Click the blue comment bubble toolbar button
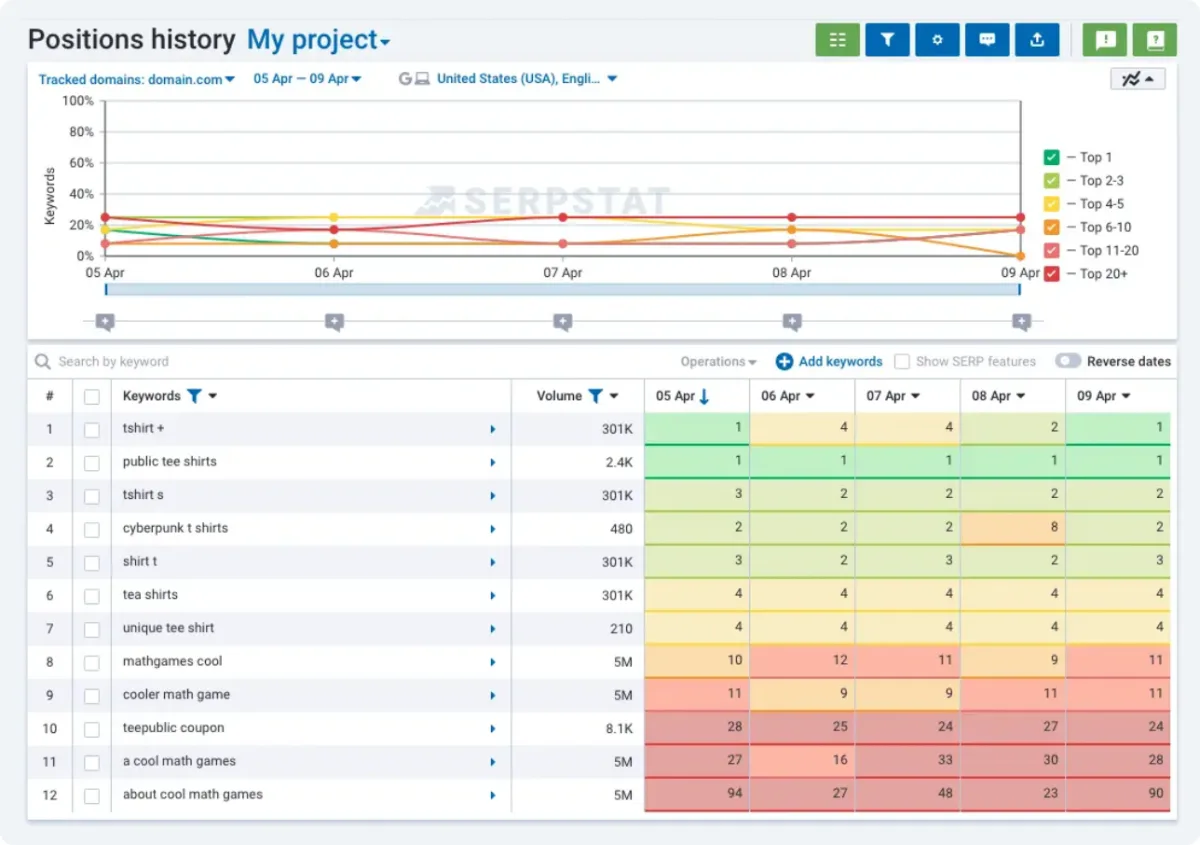This screenshot has width=1200, height=845. 987,40
